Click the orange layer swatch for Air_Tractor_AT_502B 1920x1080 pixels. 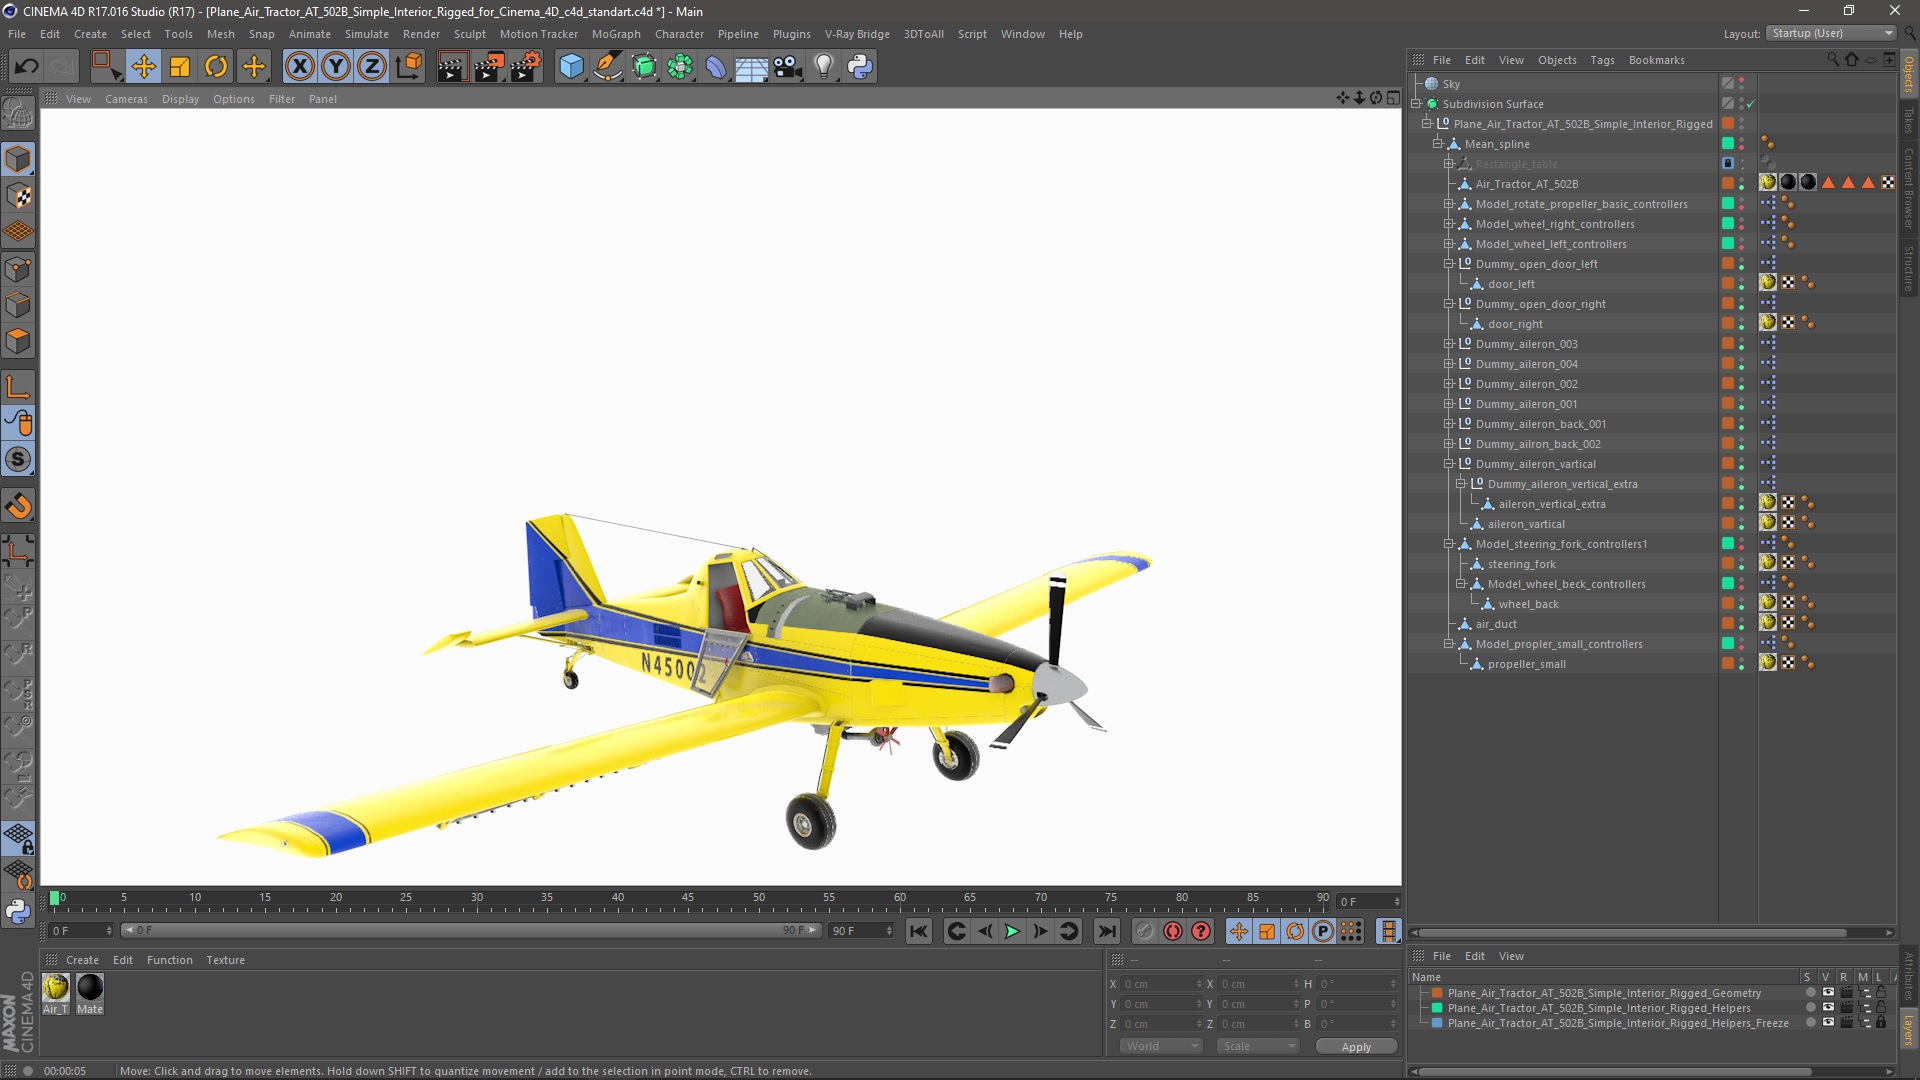[1727, 184]
